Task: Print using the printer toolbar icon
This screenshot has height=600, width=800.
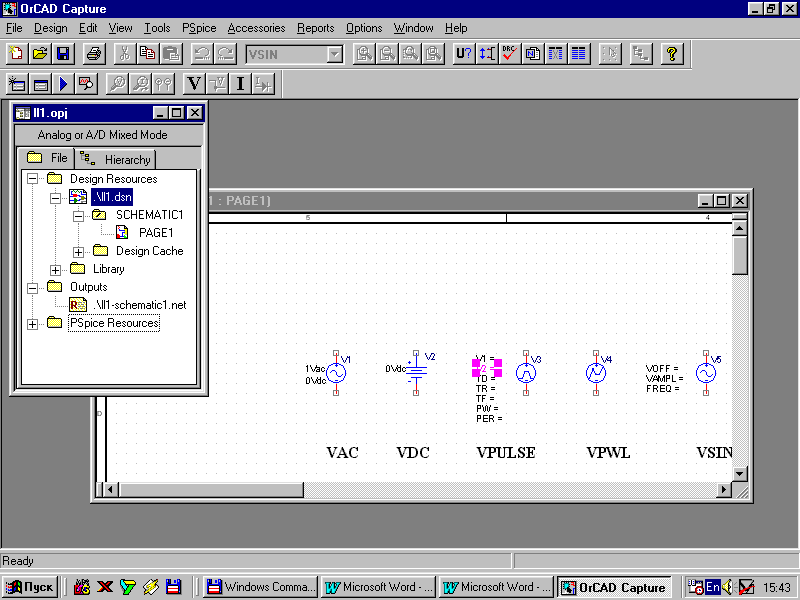Action: point(94,54)
